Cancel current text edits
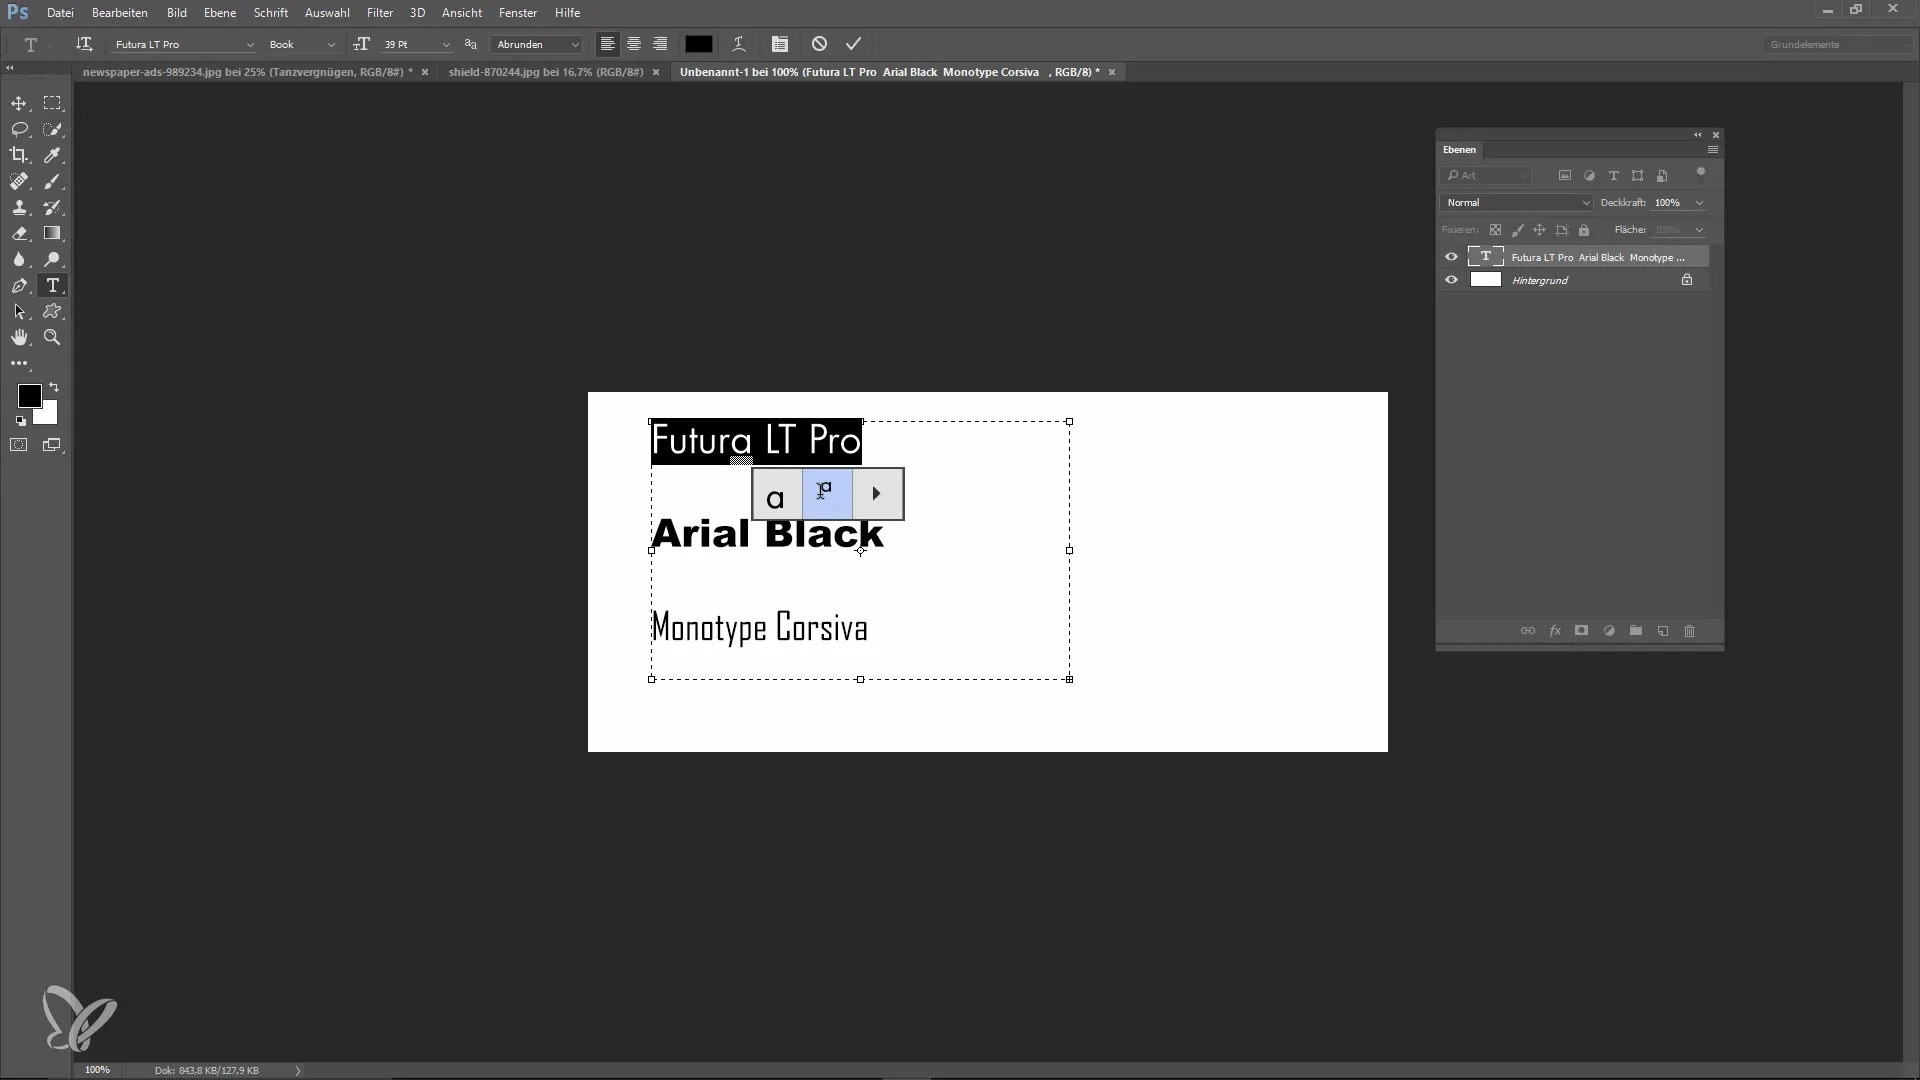 click(819, 44)
